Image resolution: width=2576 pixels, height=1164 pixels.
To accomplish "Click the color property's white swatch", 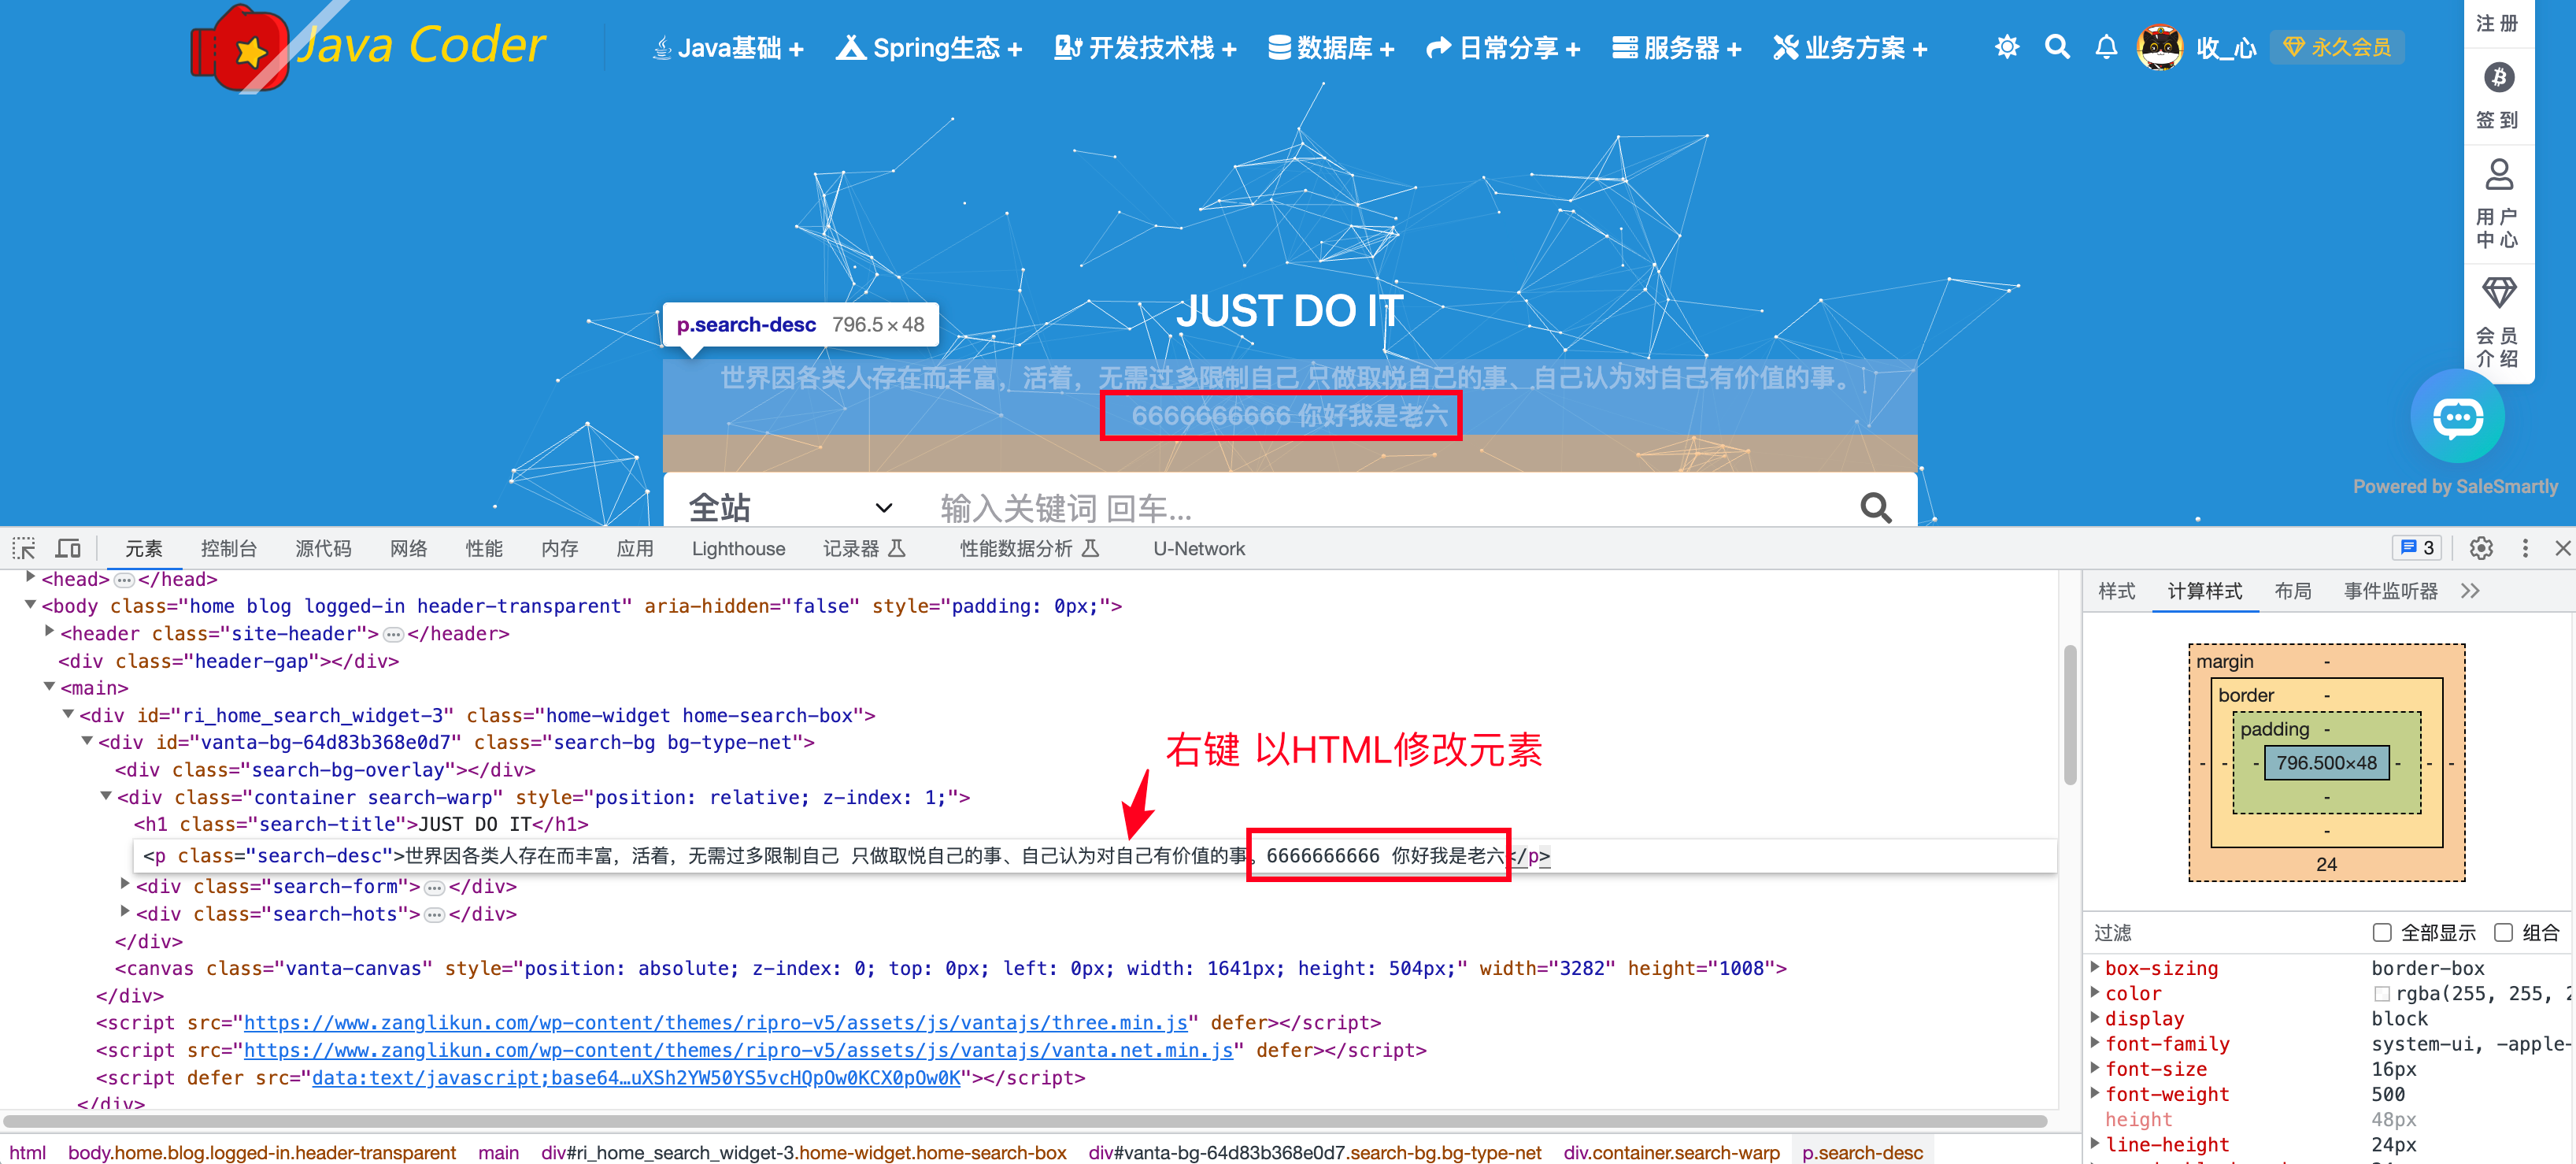I will point(2382,993).
